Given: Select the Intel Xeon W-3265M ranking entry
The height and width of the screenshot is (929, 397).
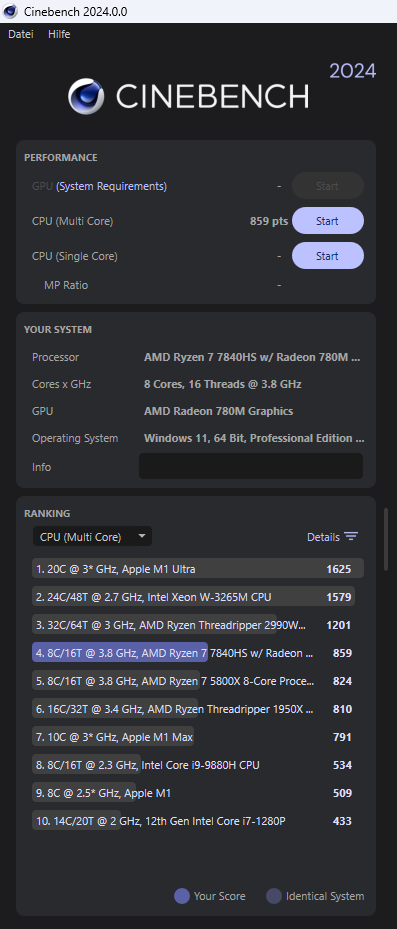Looking at the screenshot, I should [x=198, y=597].
